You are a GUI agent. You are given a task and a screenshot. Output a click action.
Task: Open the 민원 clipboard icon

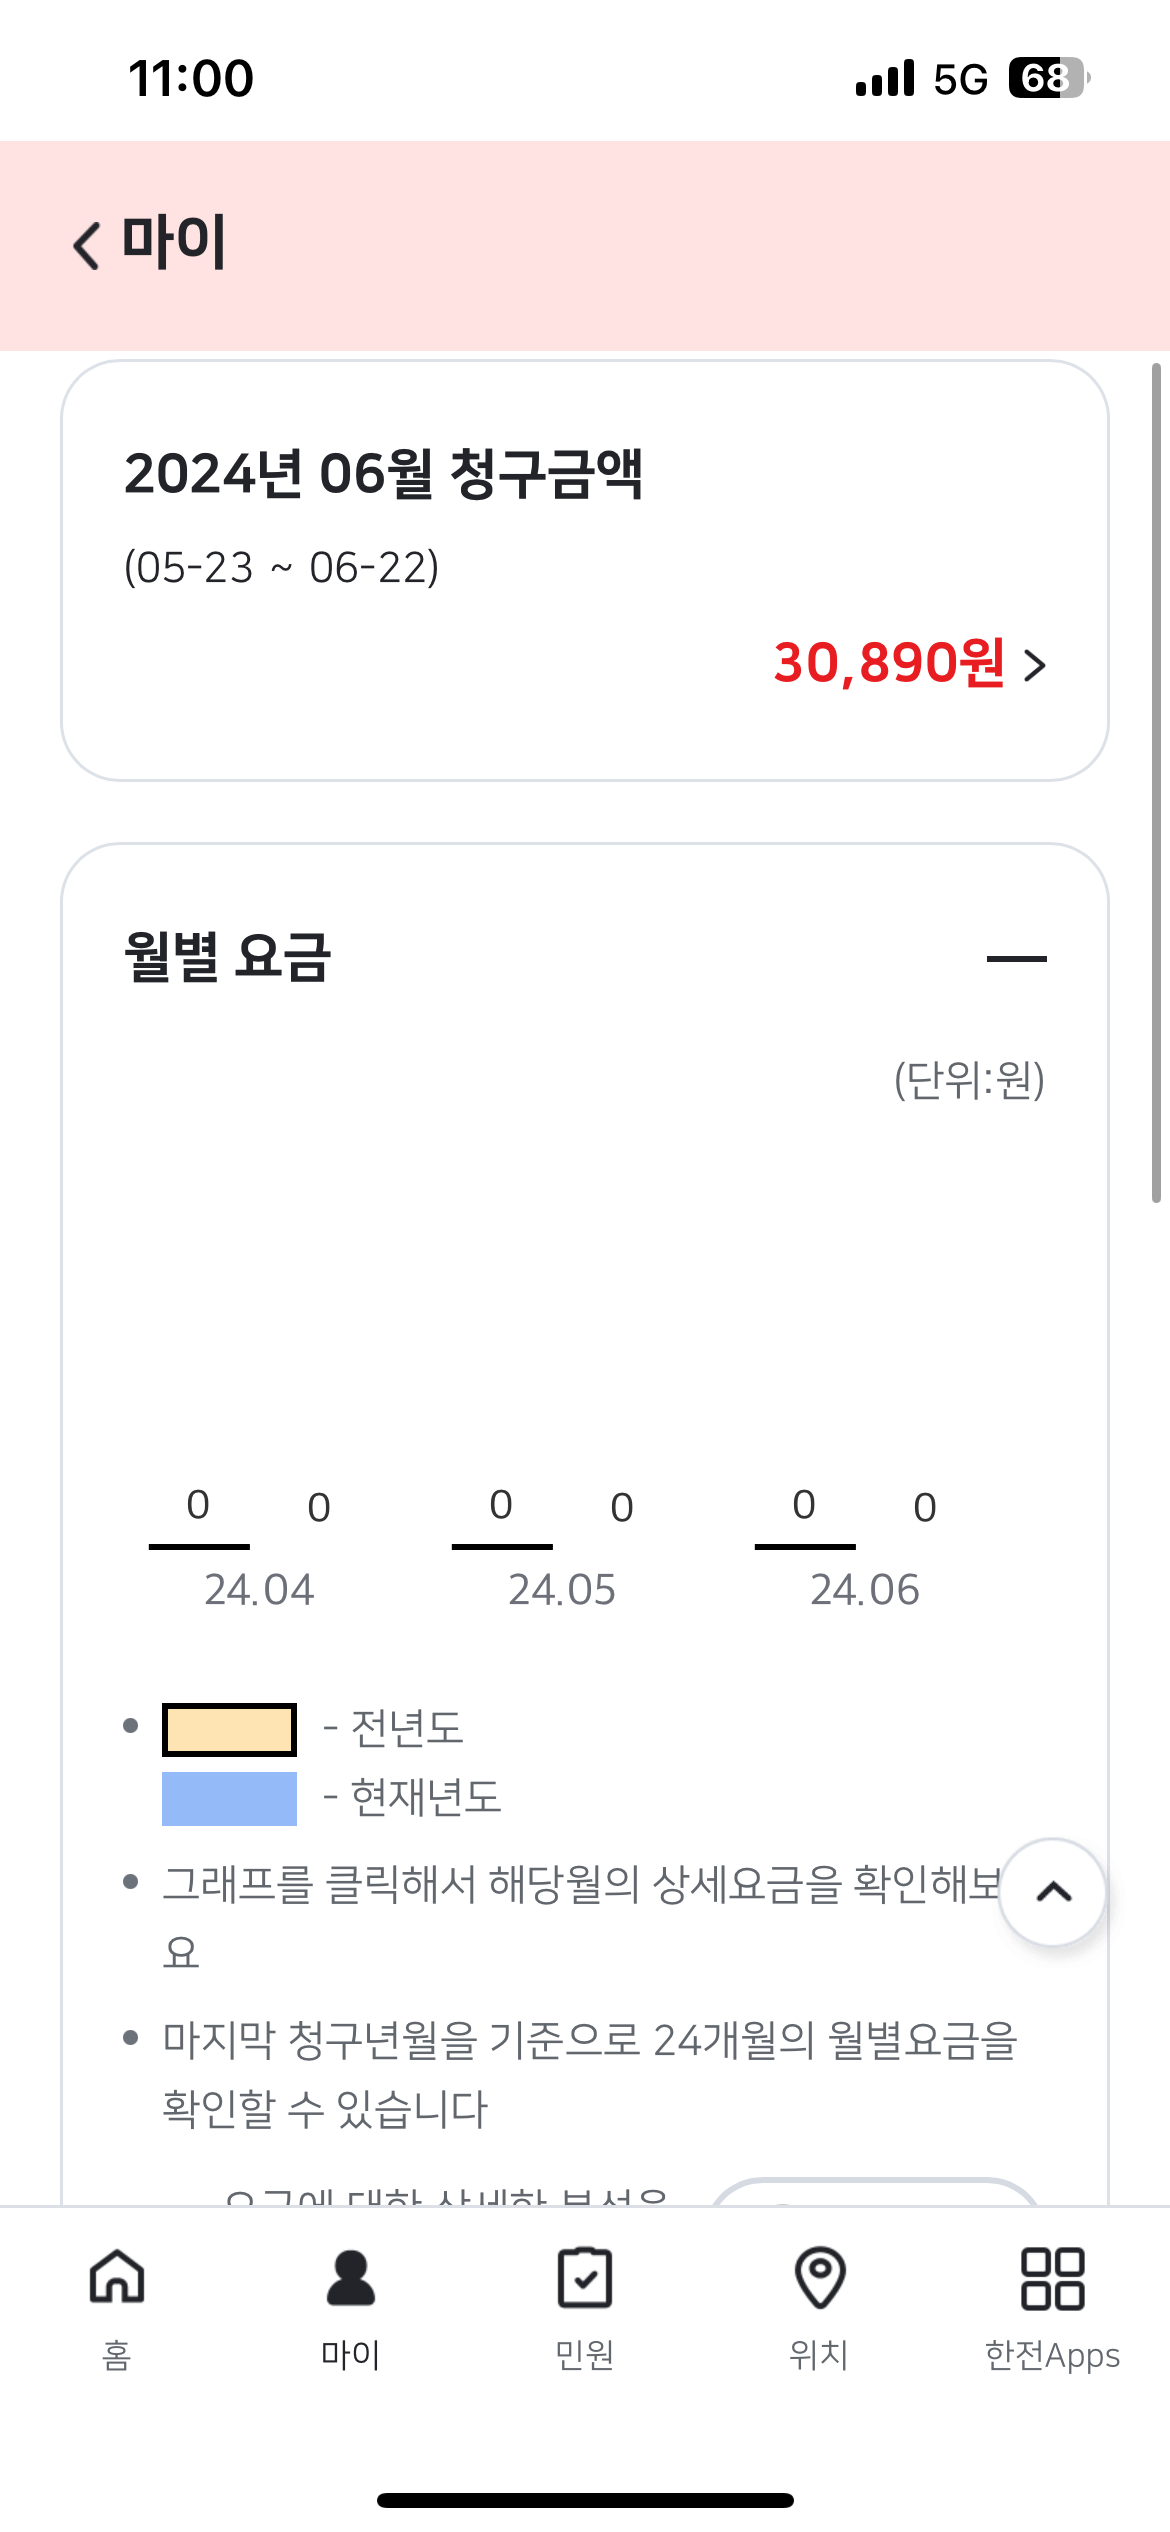pos(585,2278)
